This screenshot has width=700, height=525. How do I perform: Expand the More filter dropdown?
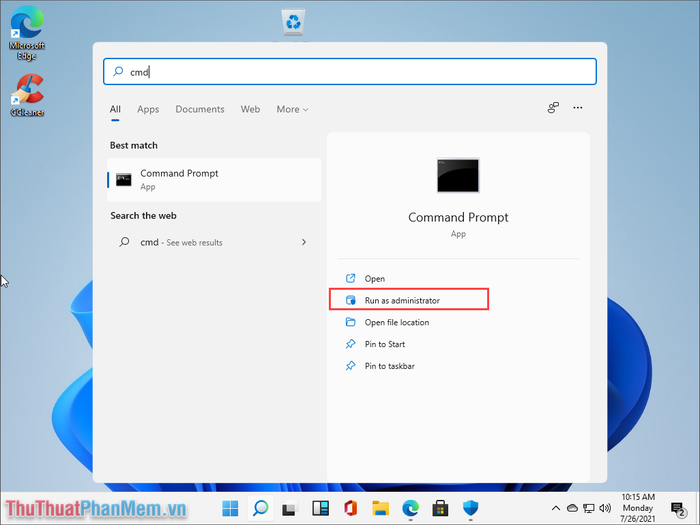(292, 109)
